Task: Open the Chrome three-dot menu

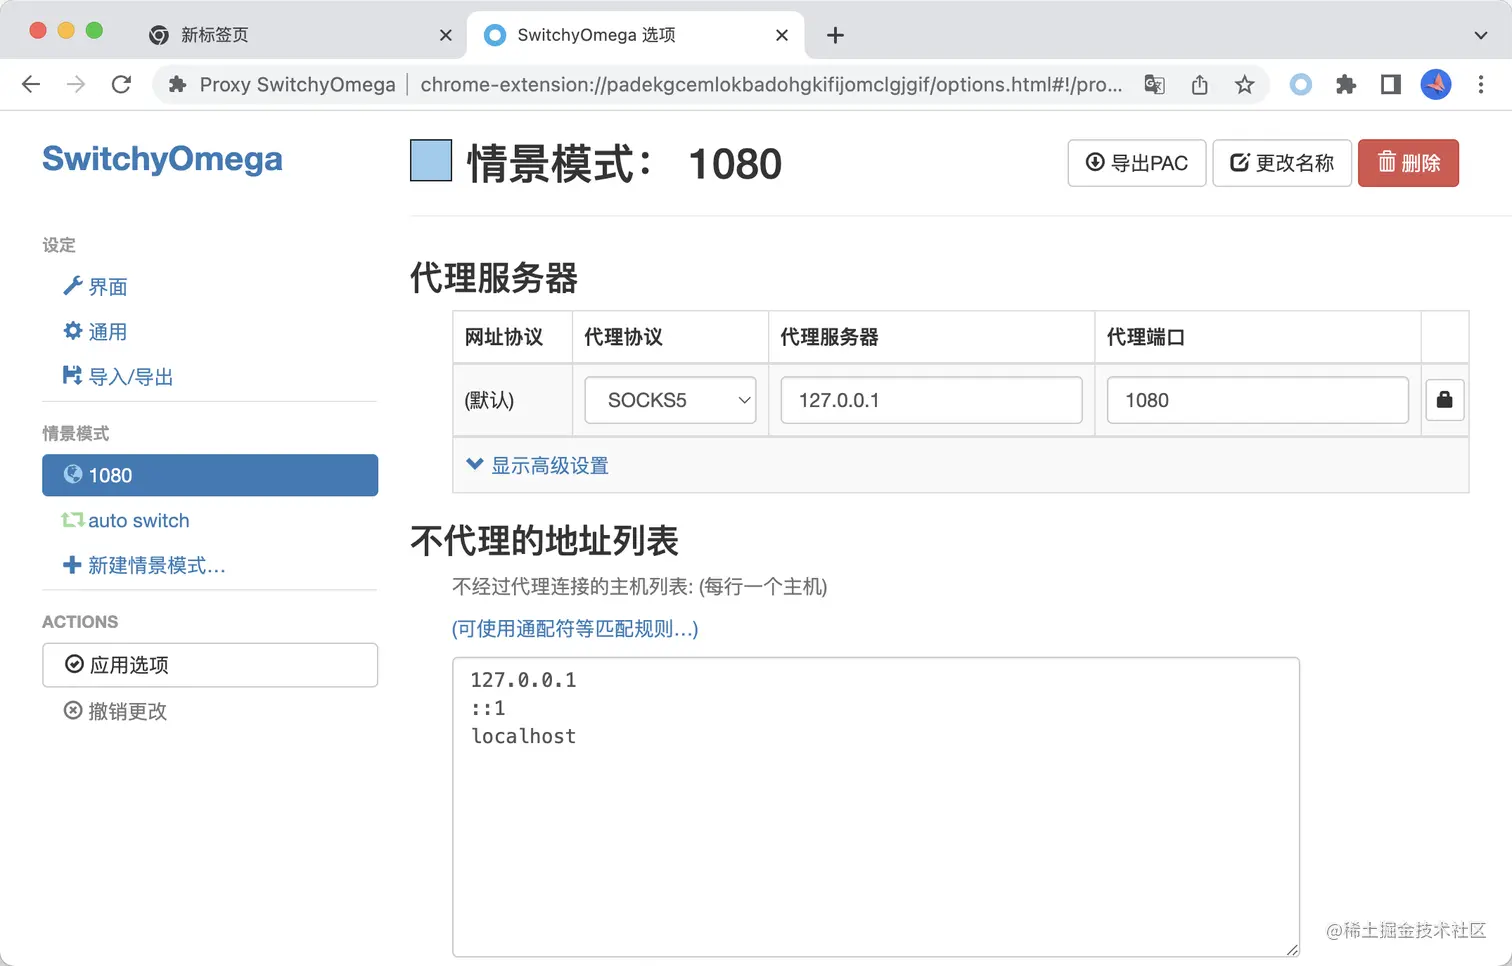Action: tap(1481, 85)
